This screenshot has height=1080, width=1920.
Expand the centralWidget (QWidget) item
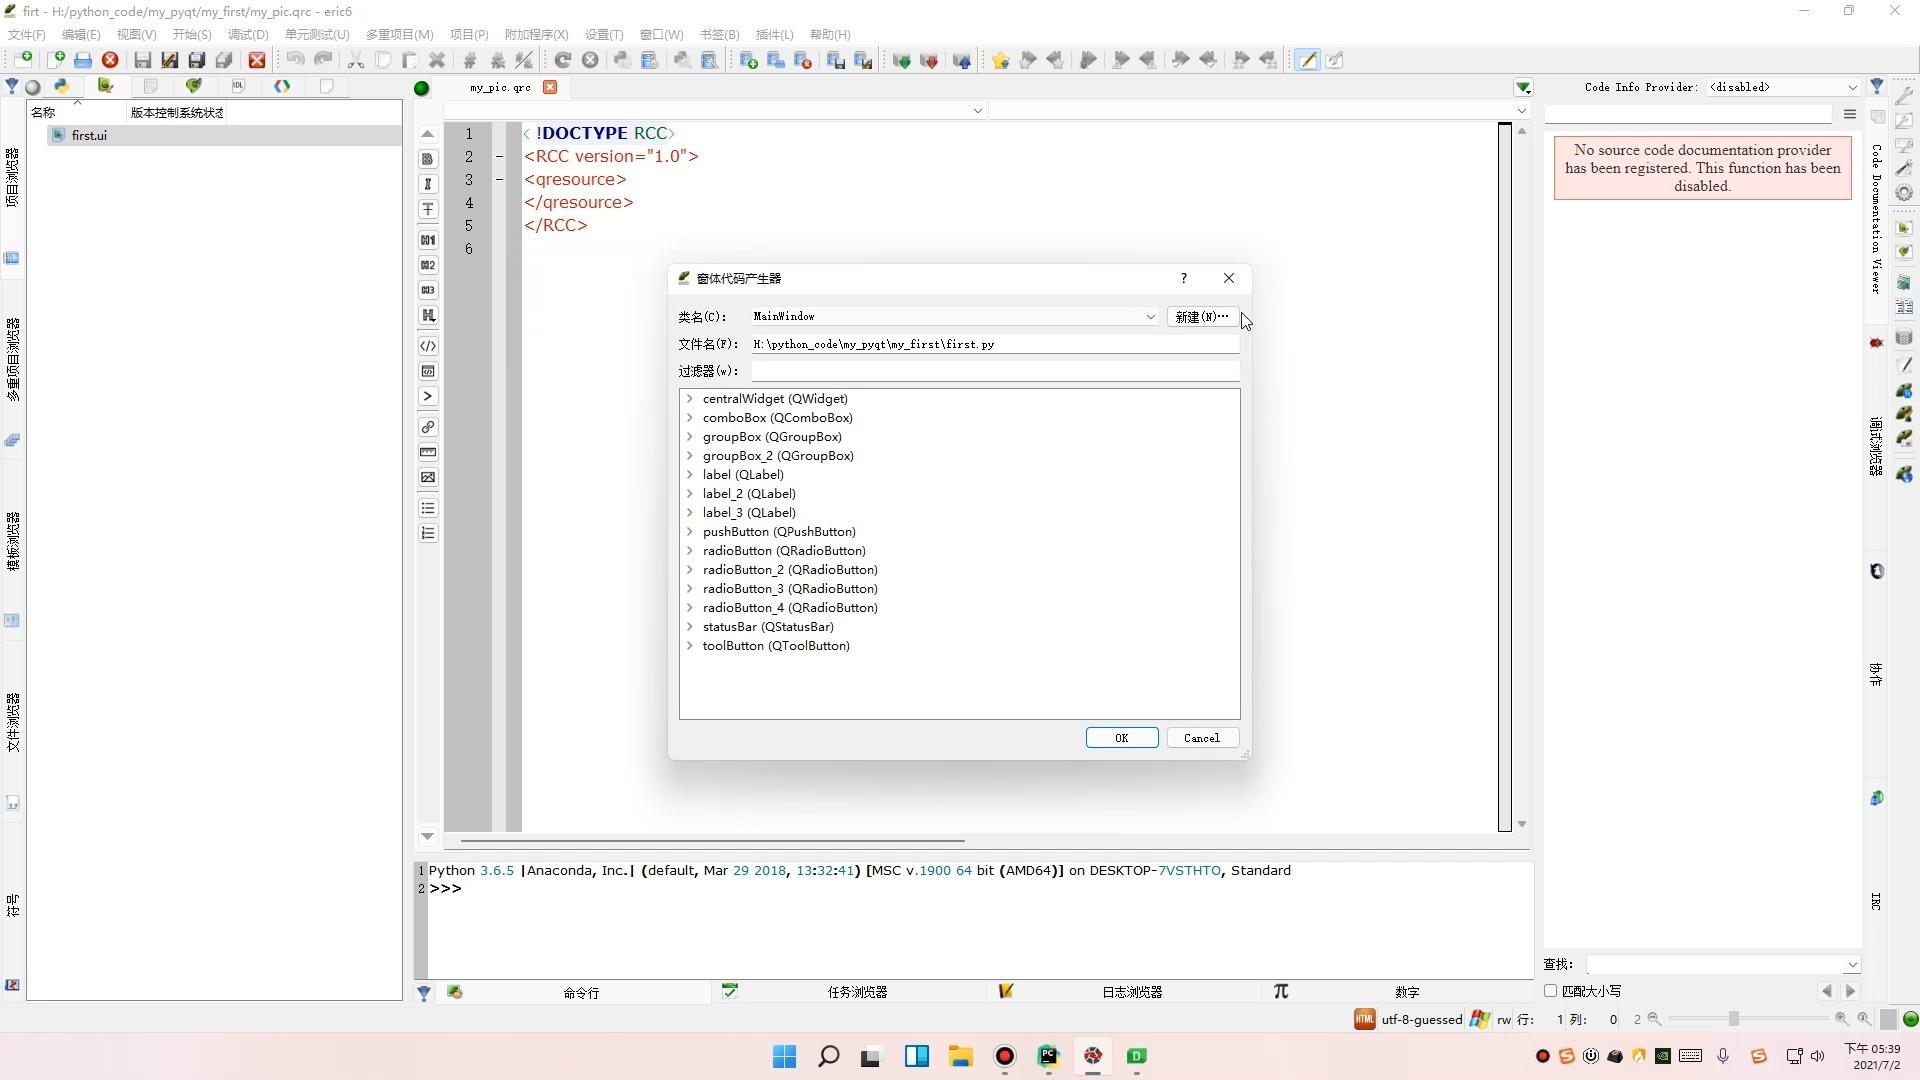tap(690, 399)
